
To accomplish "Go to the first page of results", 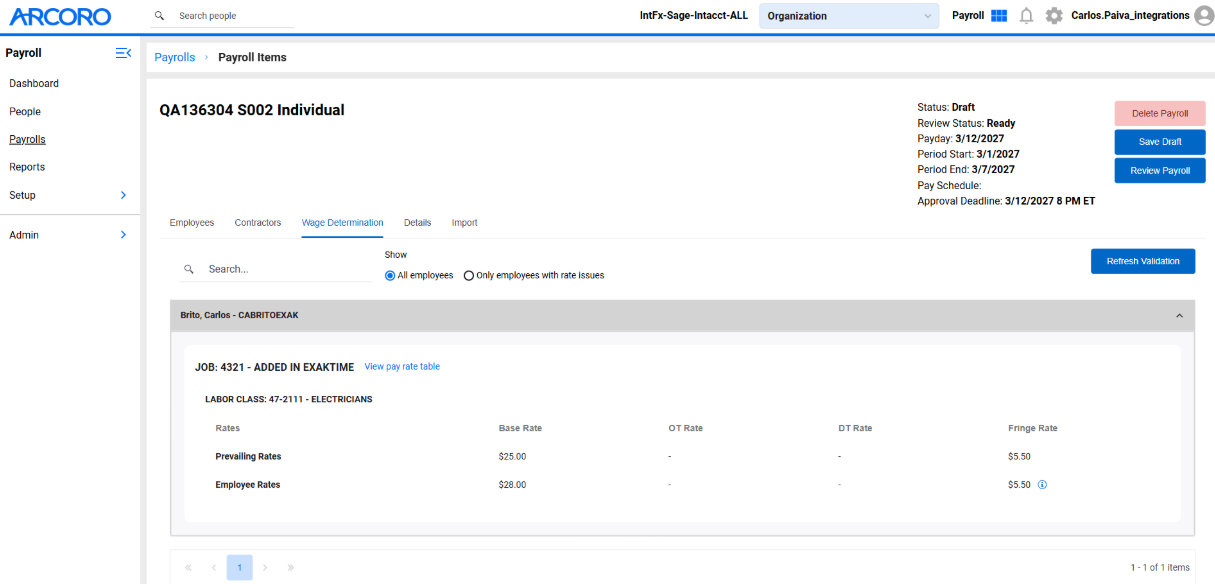I will pyautogui.click(x=188, y=567).
